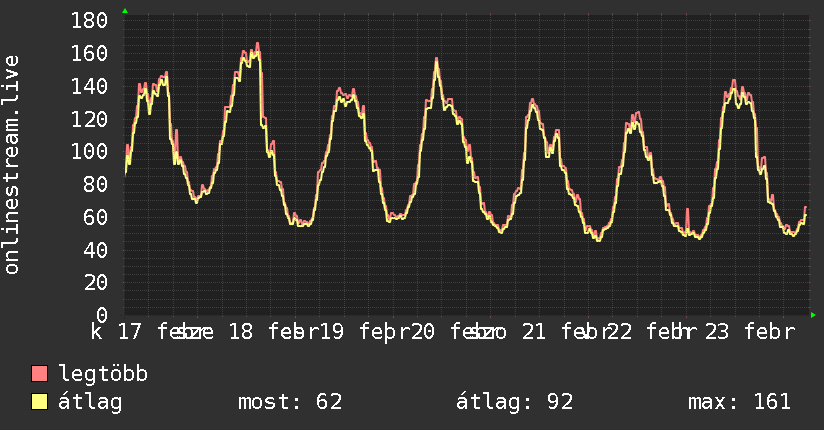Click the green arrow atop the y-axis
The height and width of the screenshot is (430, 824).
(125, 11)
